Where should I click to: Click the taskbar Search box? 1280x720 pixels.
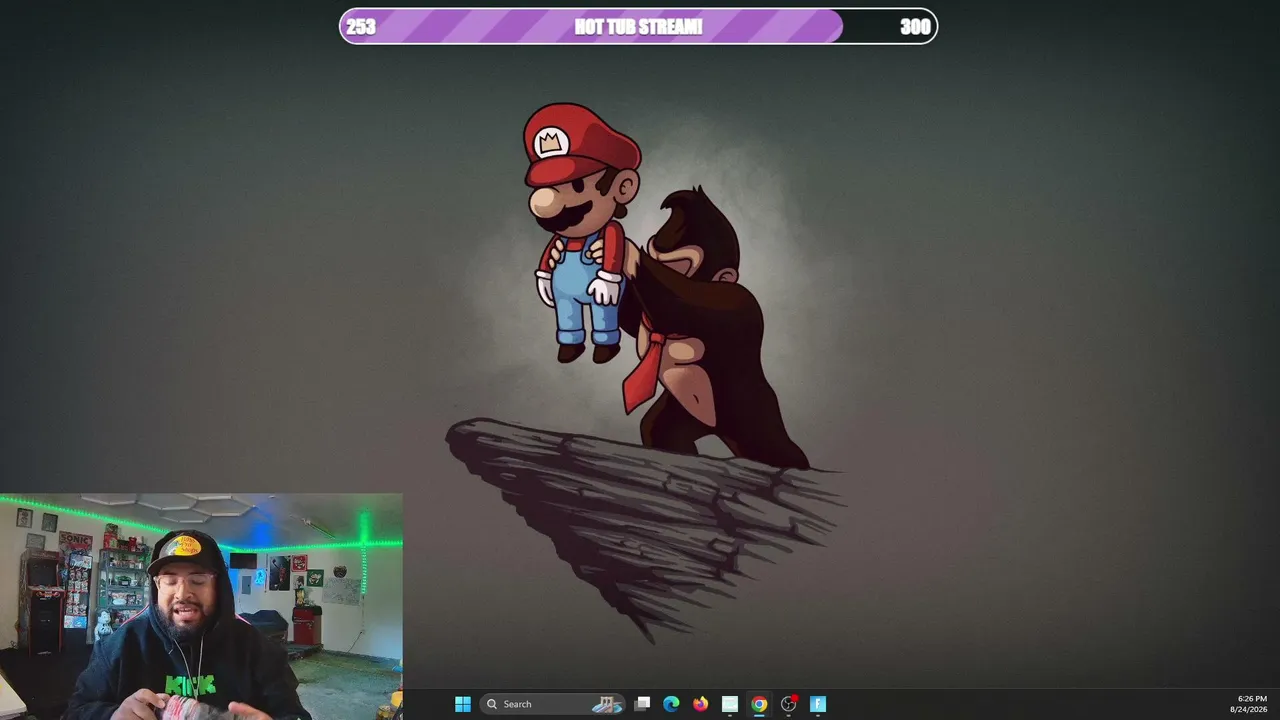coord(553,704)
